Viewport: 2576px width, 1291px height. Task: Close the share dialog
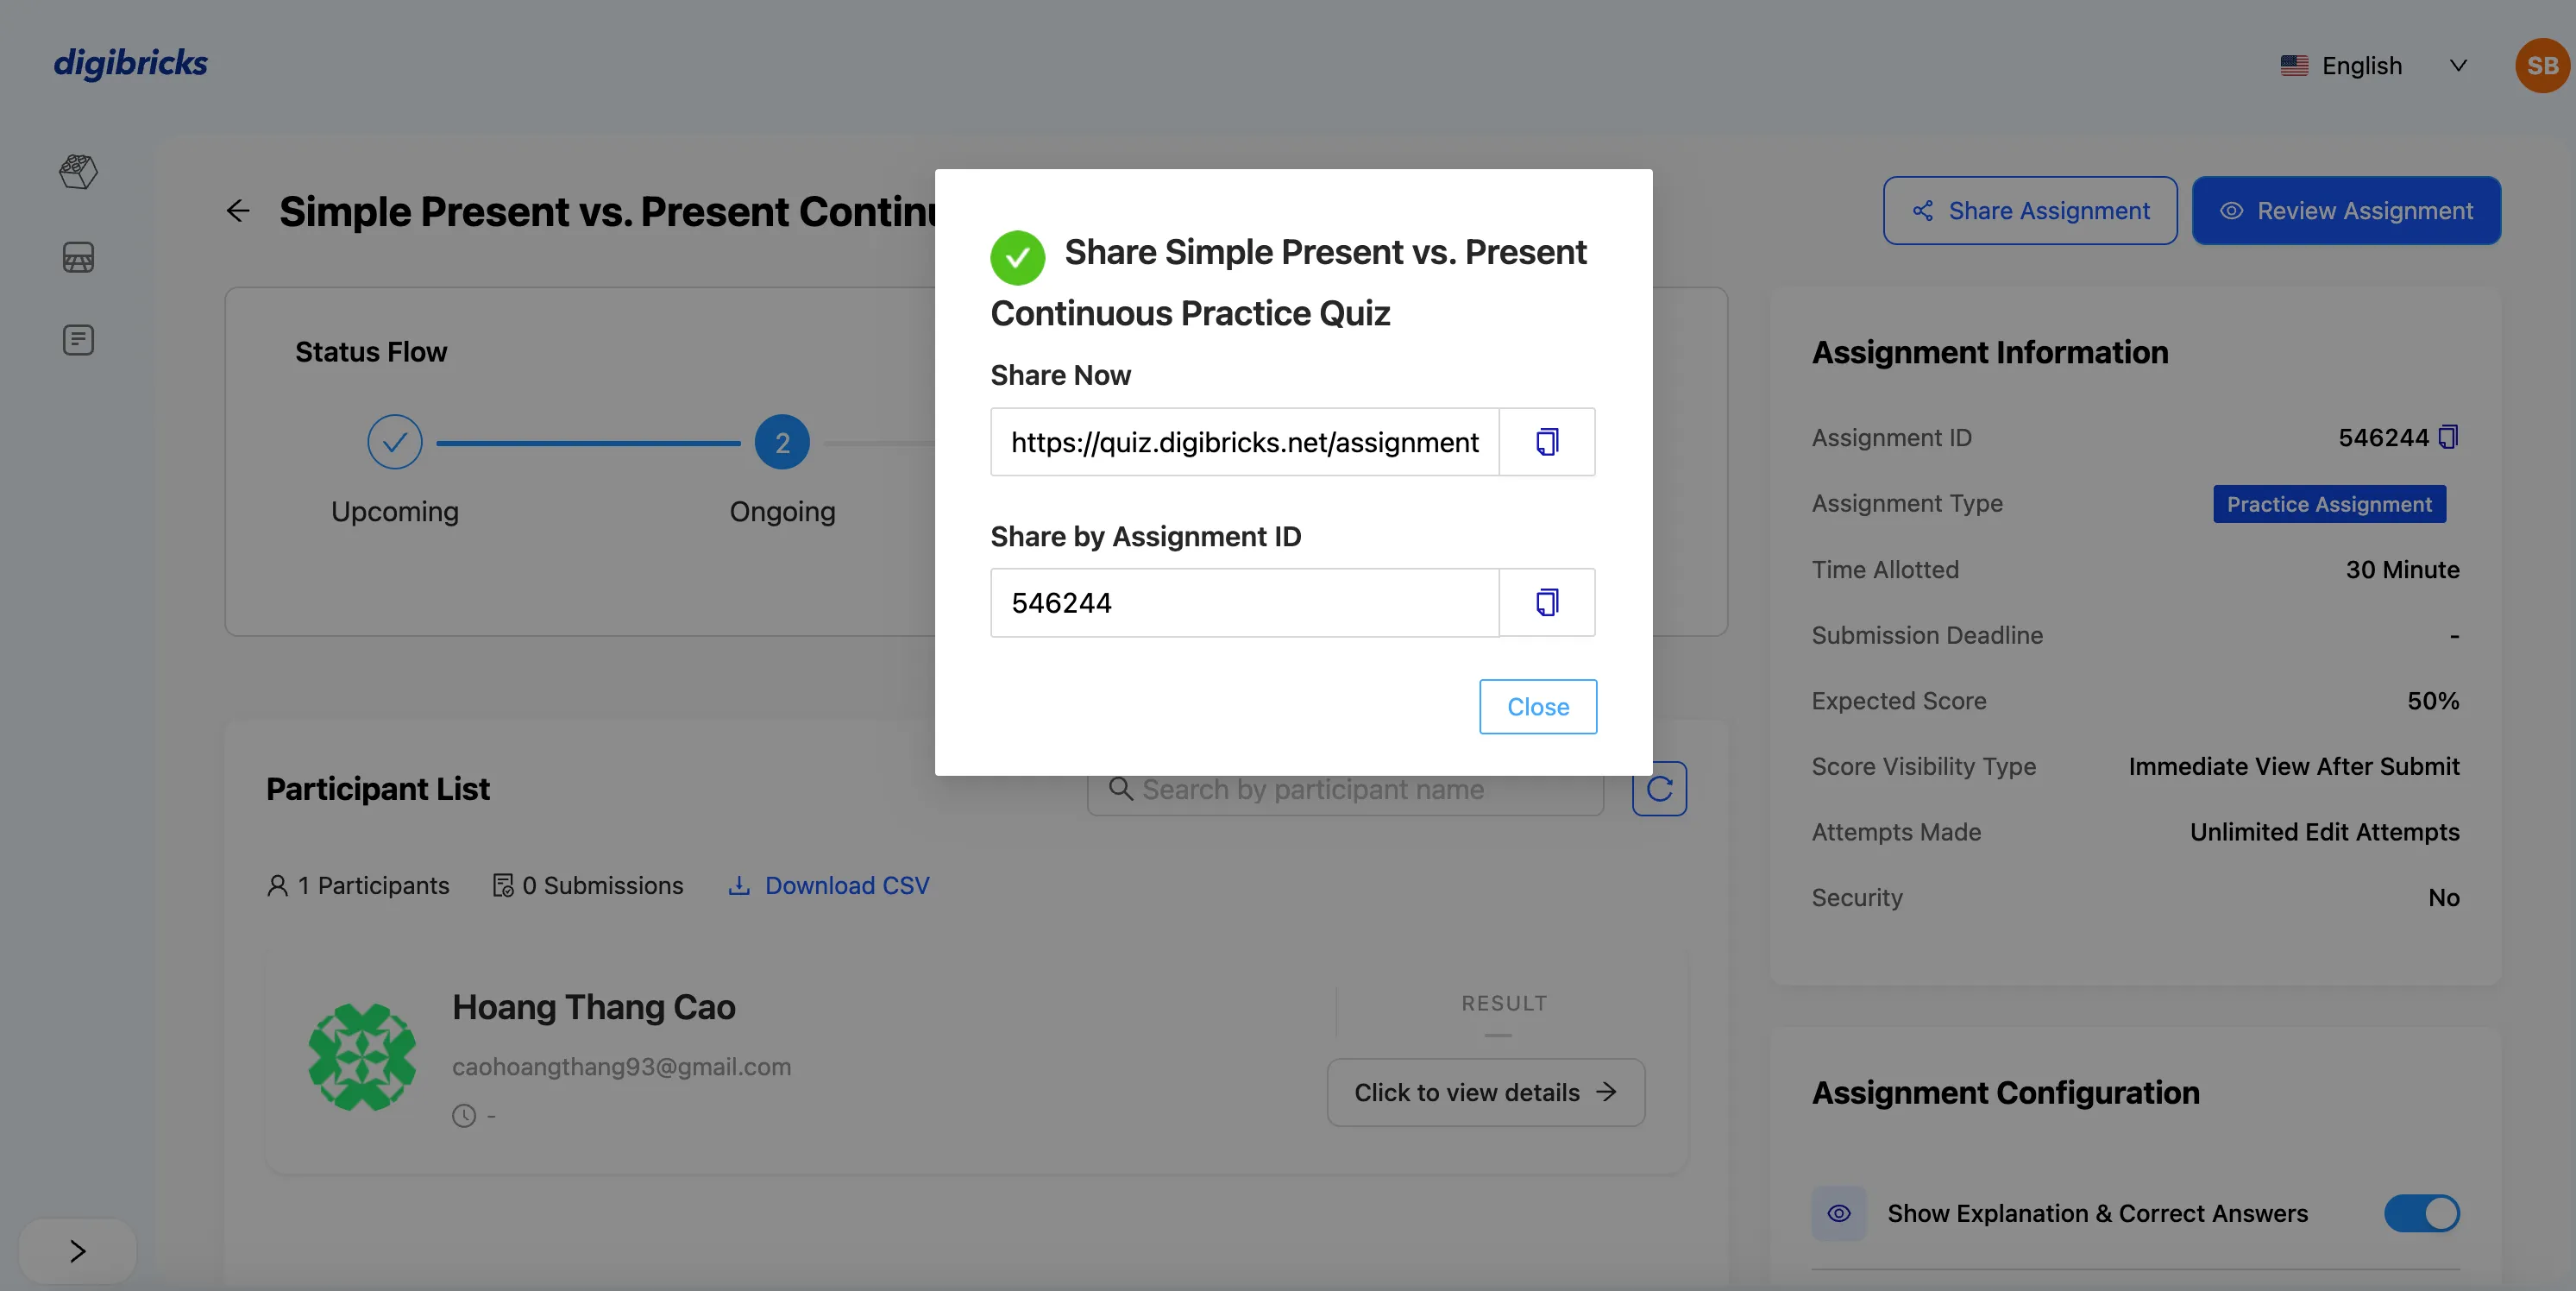coord(1537,707)
